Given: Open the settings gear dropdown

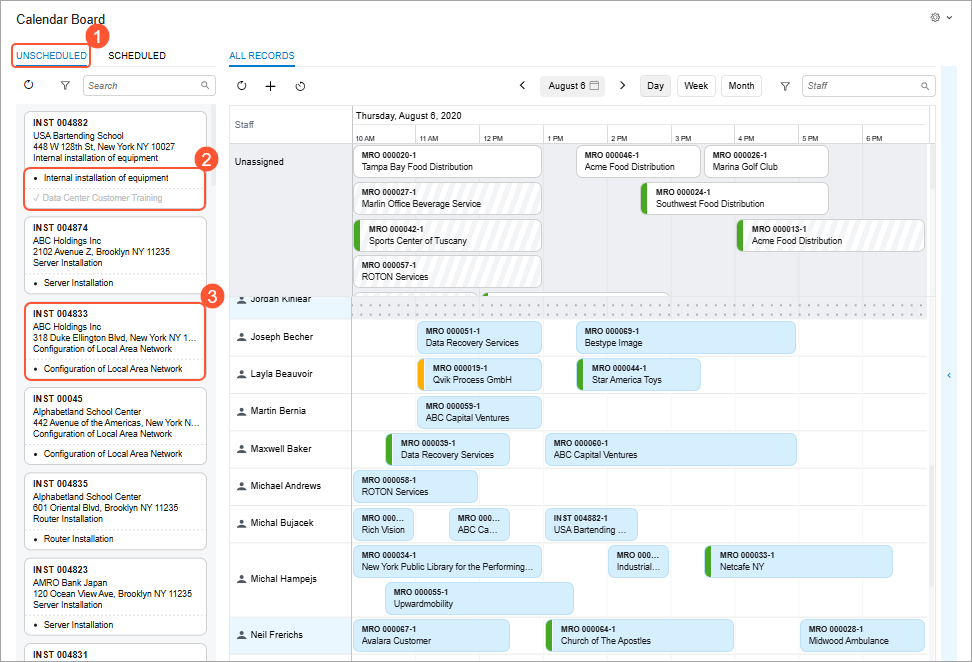Looking at the screenshot, I should pyautogui.click(x=939, y=18).
